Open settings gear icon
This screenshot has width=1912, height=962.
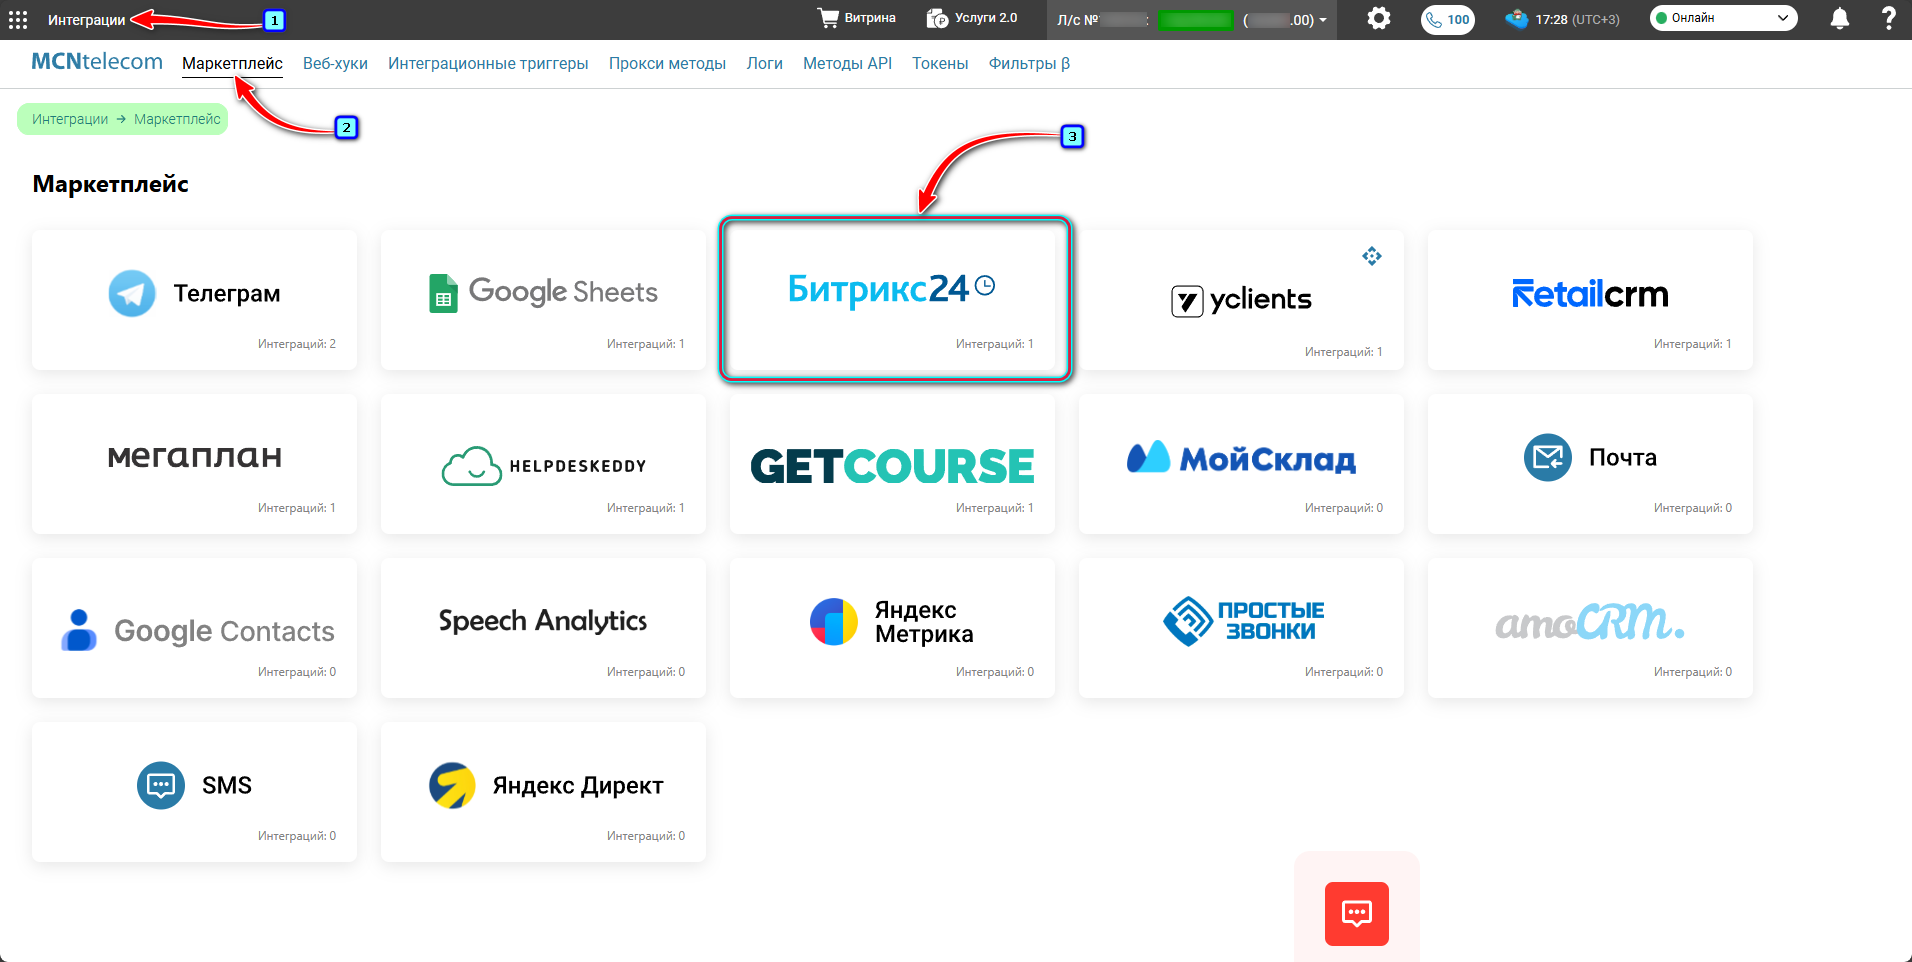tap(1379, 18)
